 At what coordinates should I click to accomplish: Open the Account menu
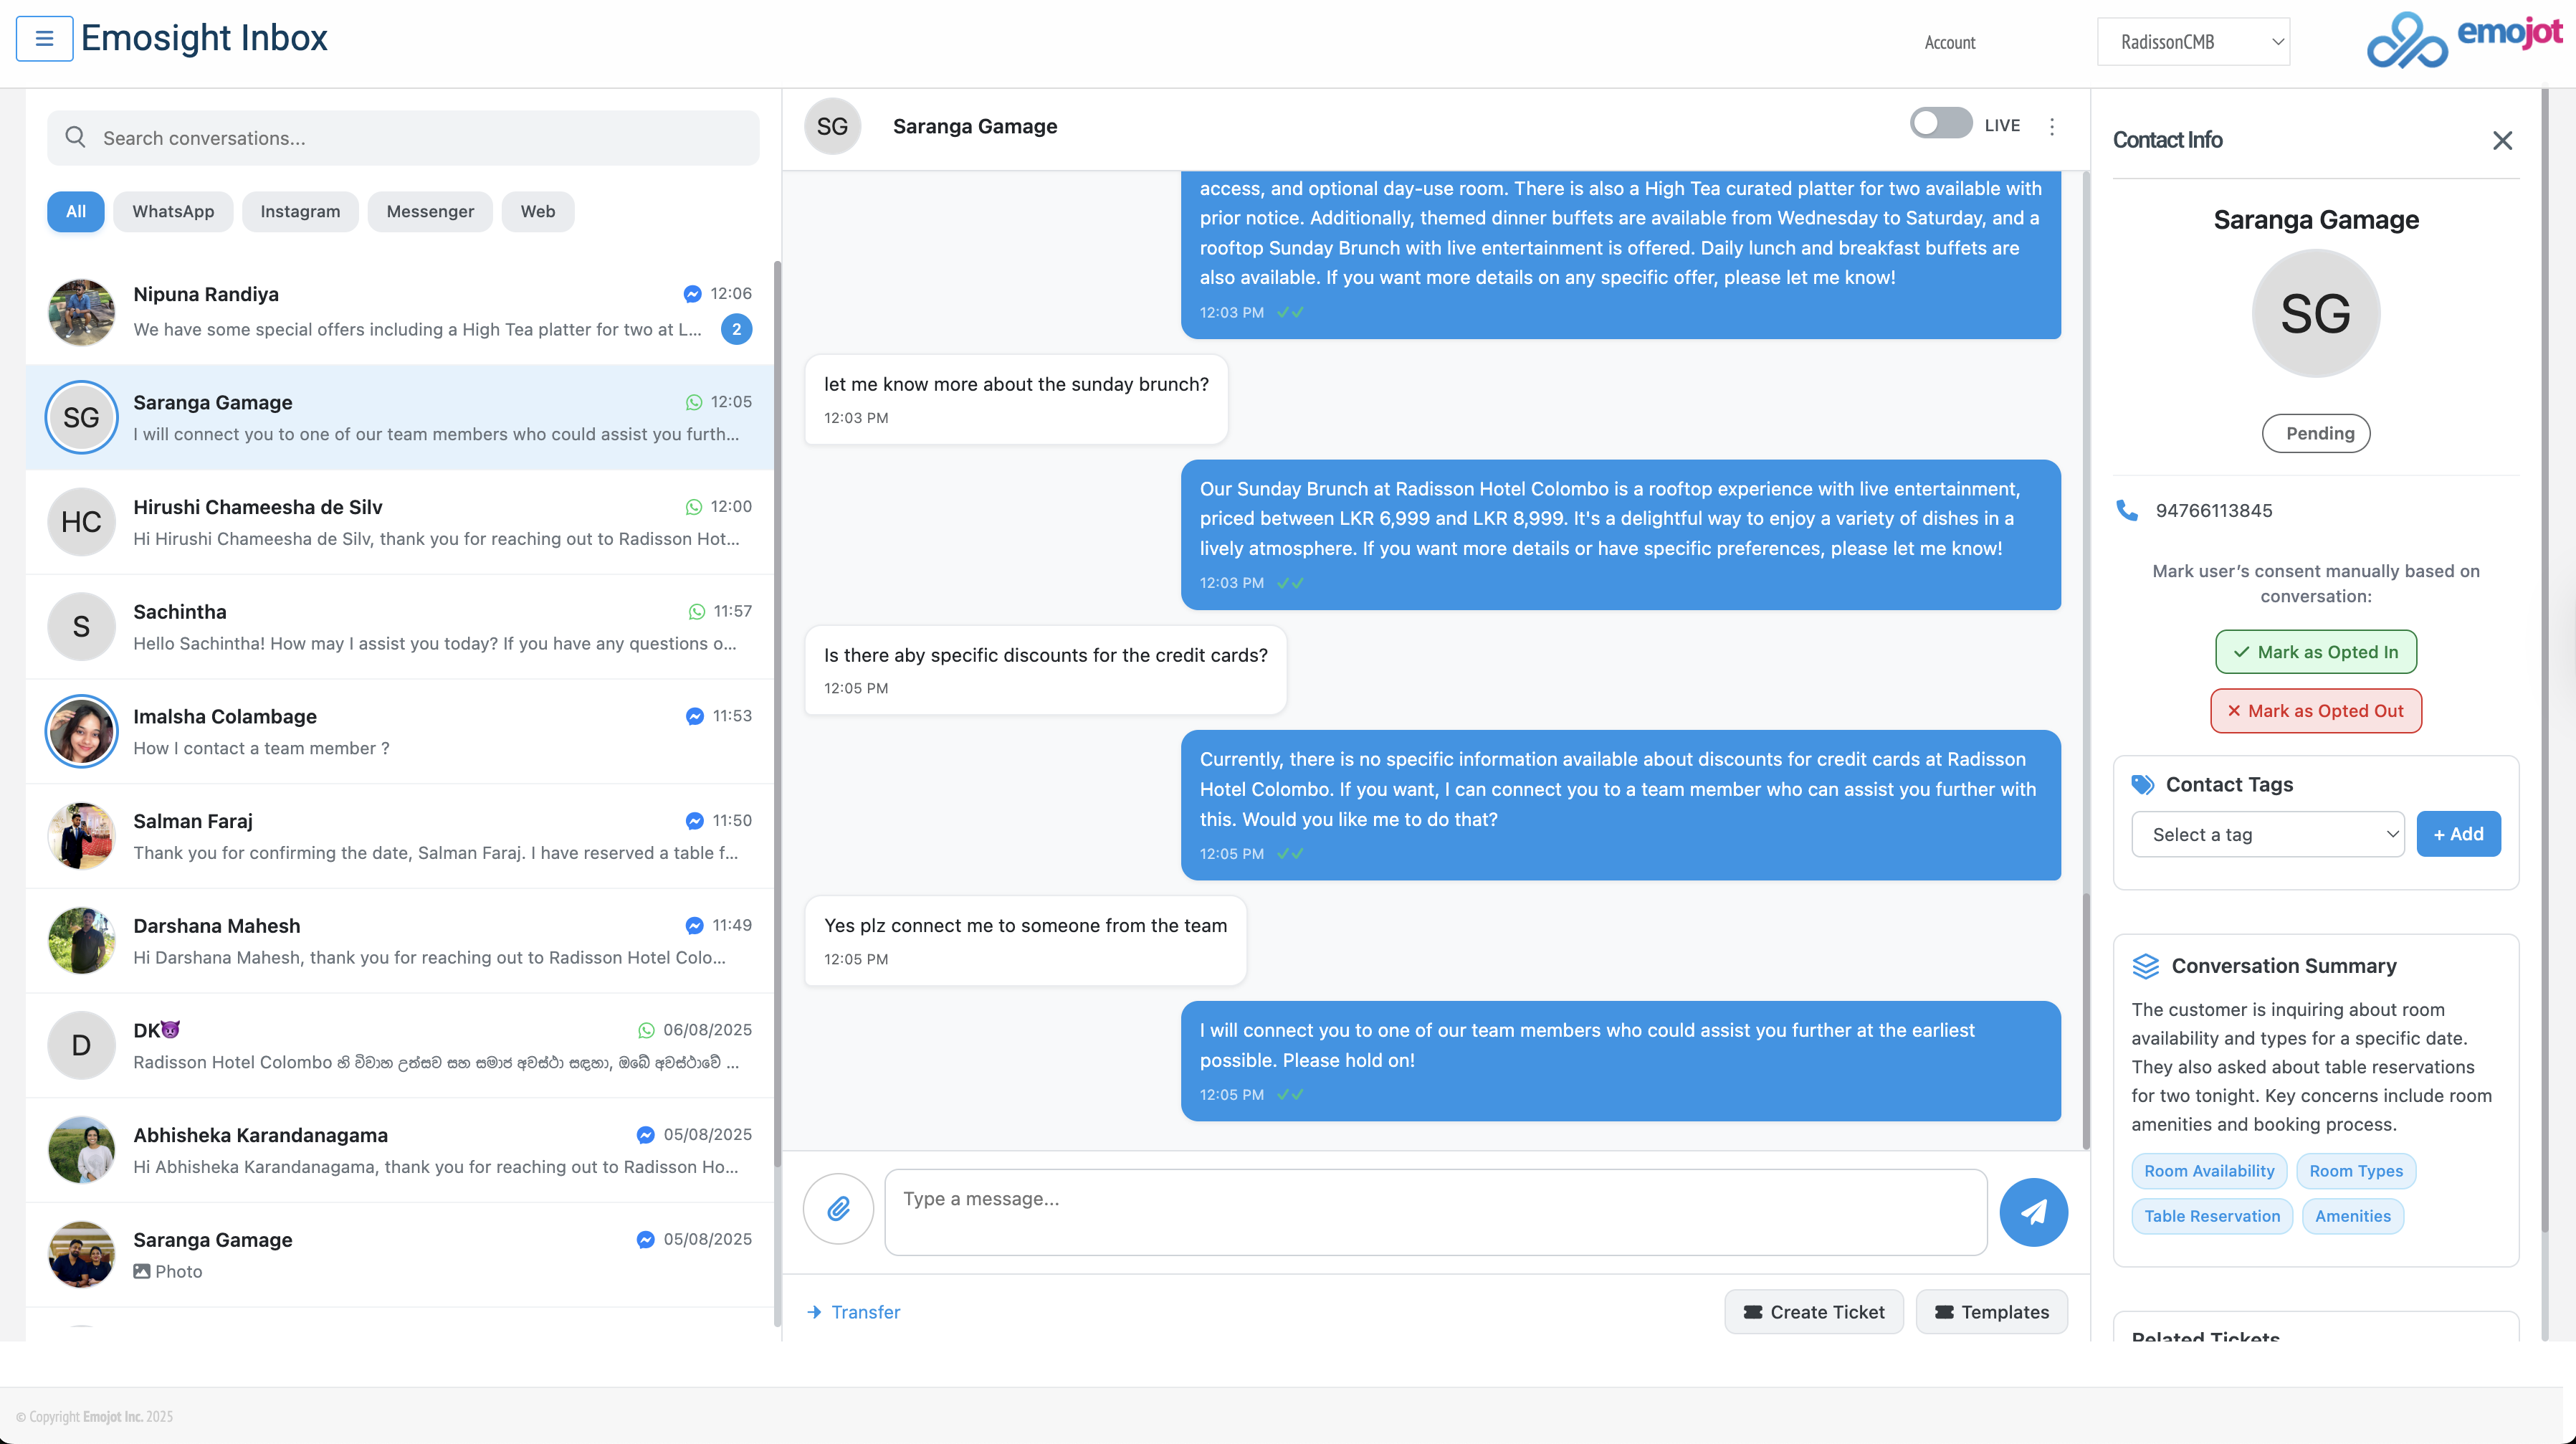[1949, 41]
